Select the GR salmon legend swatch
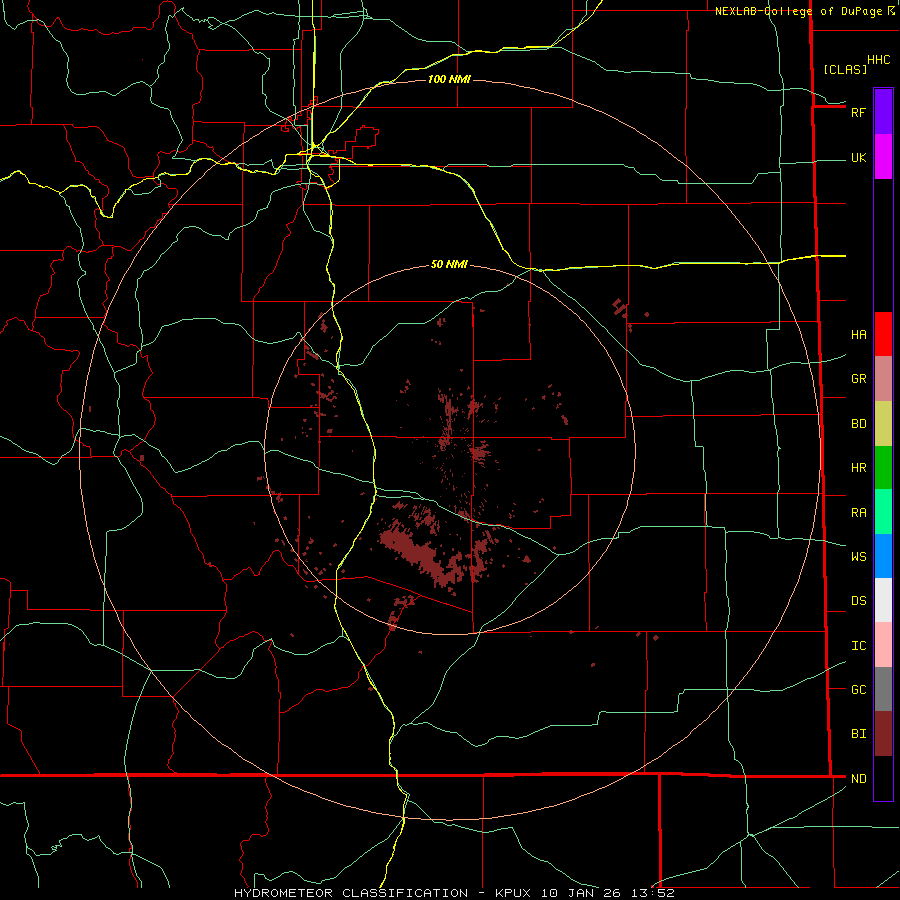This screenshot has height=900, width=900. [883, 379]
